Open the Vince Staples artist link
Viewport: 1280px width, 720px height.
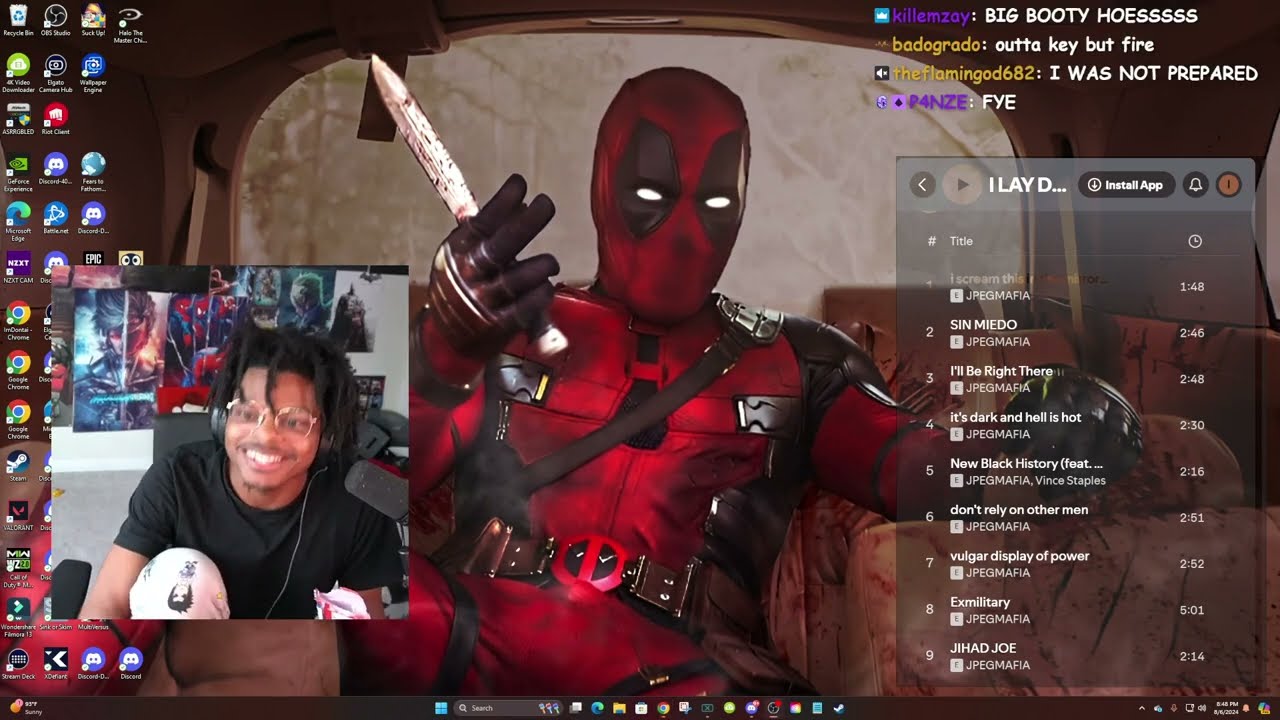pos(1072,481)
